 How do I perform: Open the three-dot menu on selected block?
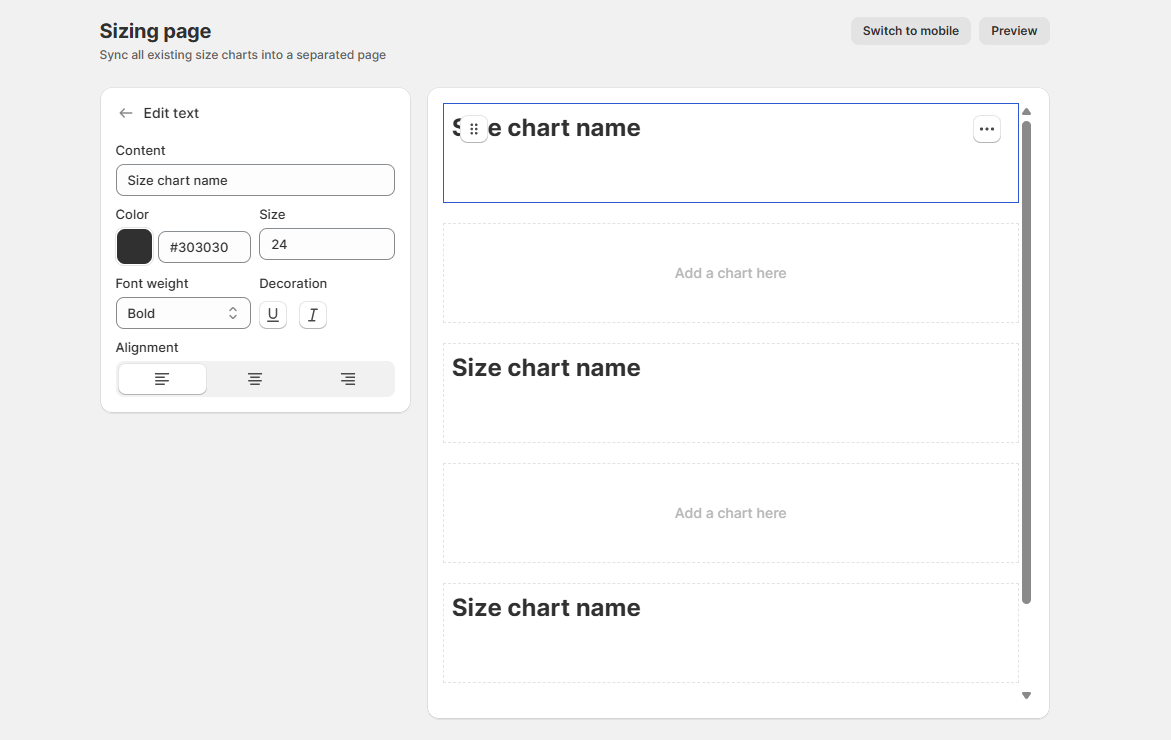coord(986,129)
